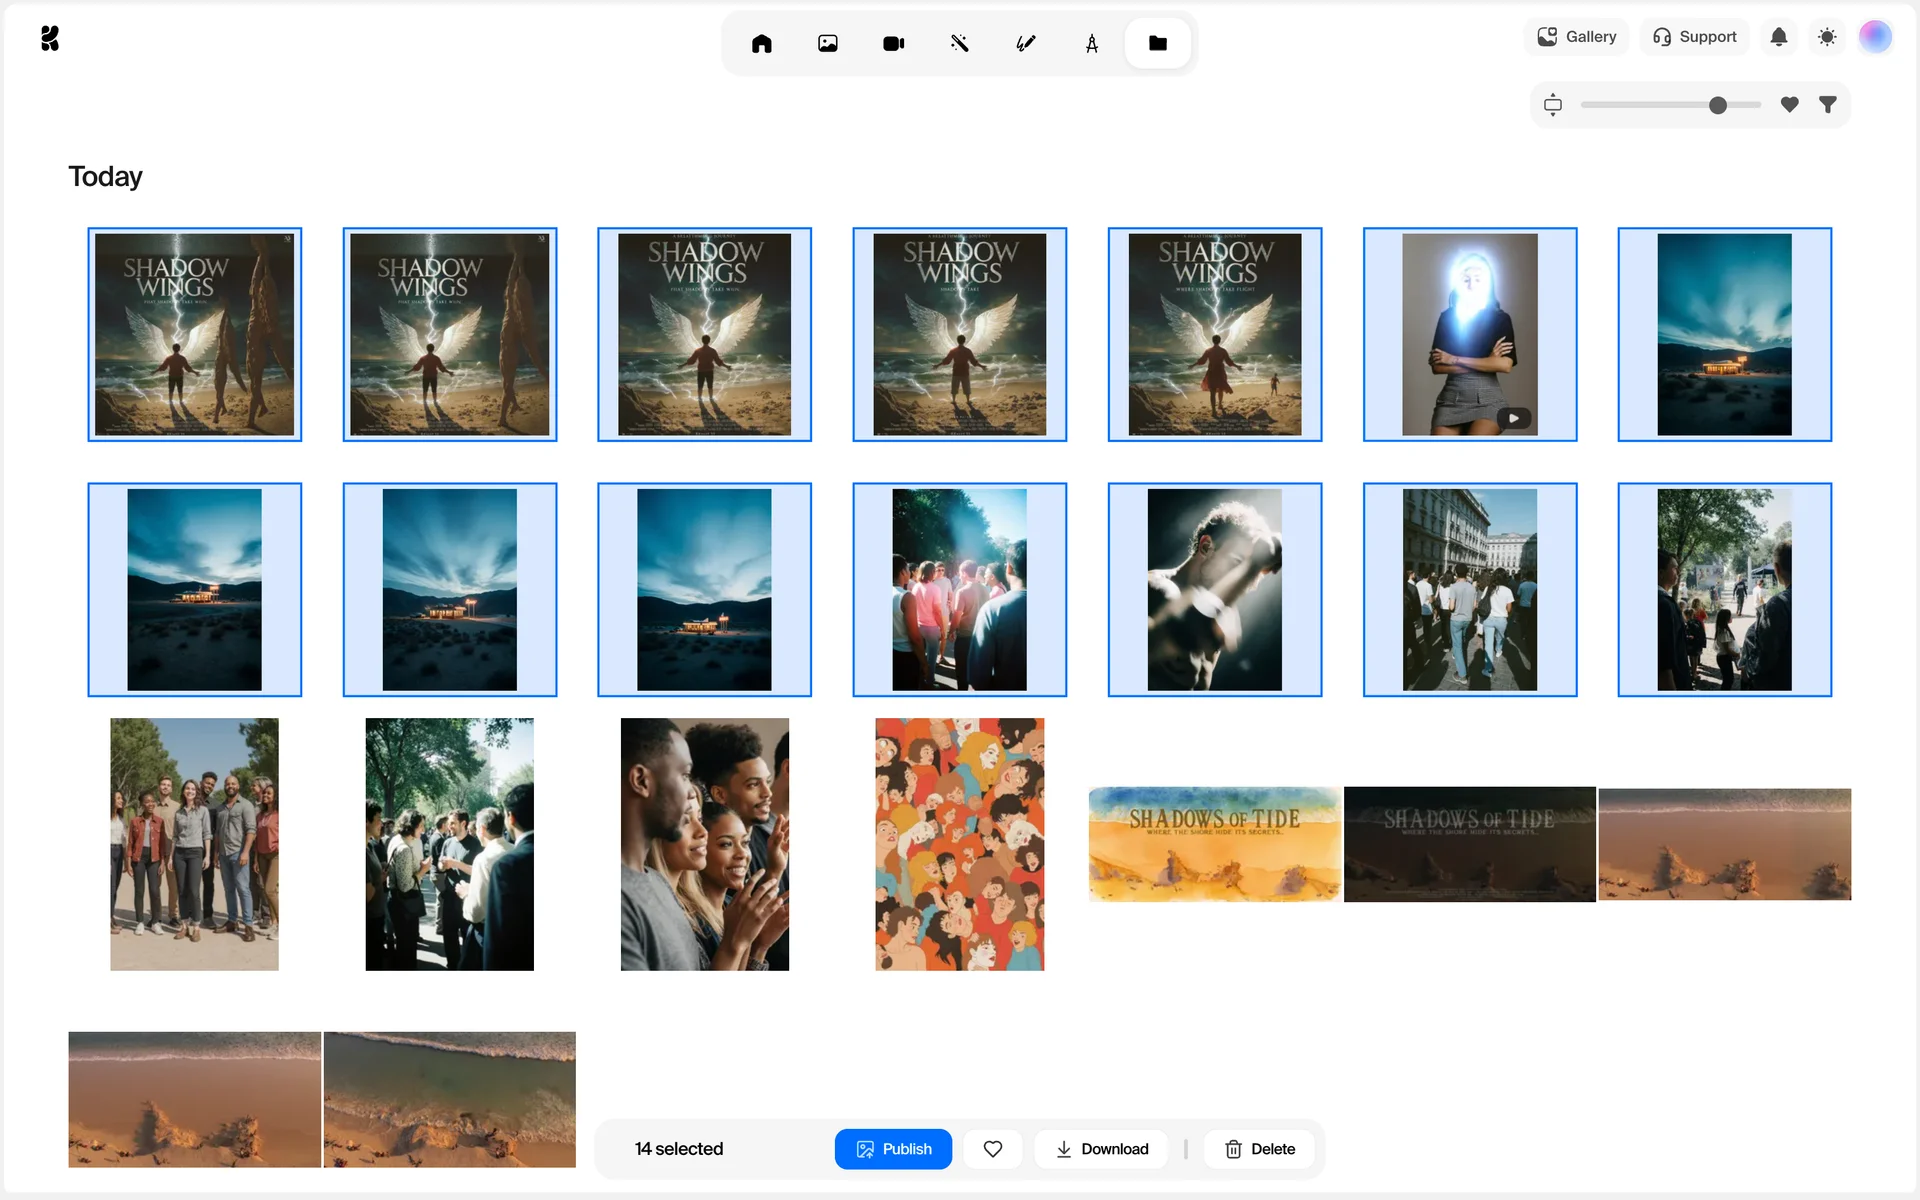Open the filter funnel icon
Screen dimensions: 1920x1200
pos(1827,104)
